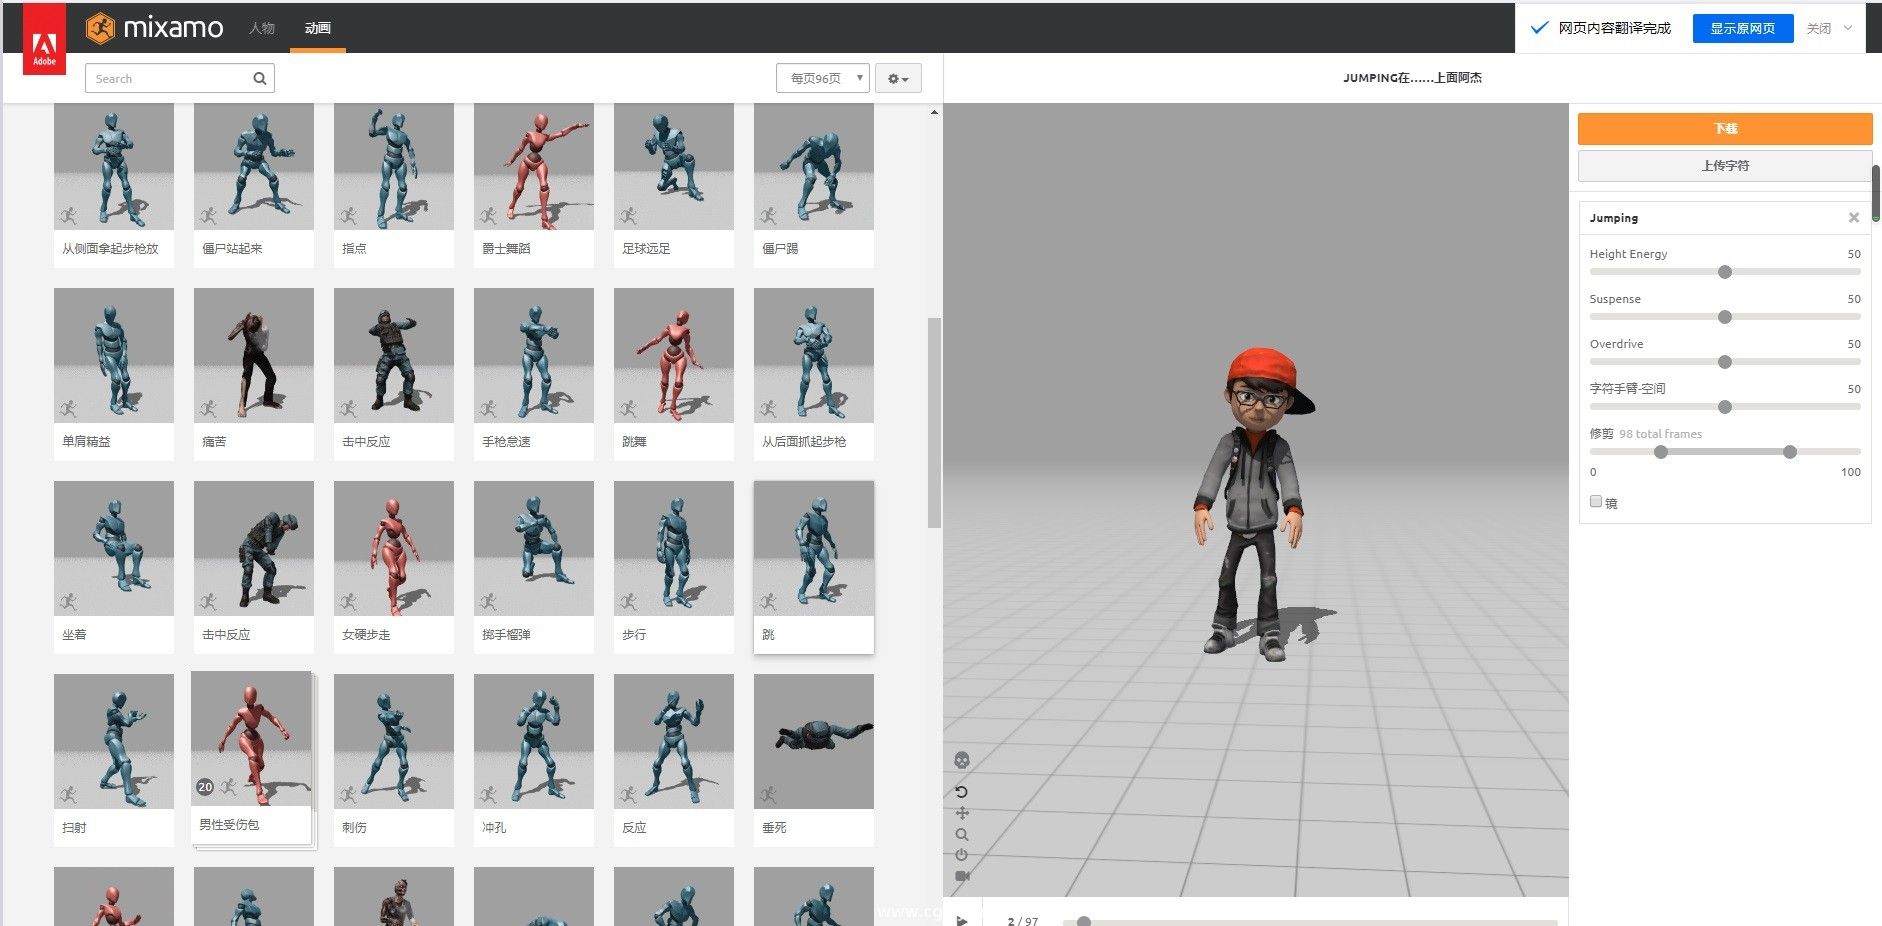The width and height of the screenshot is (1882, 926).
Task: Select the 跳舞 animation thumbnail
Action: [x=674, y=355]
